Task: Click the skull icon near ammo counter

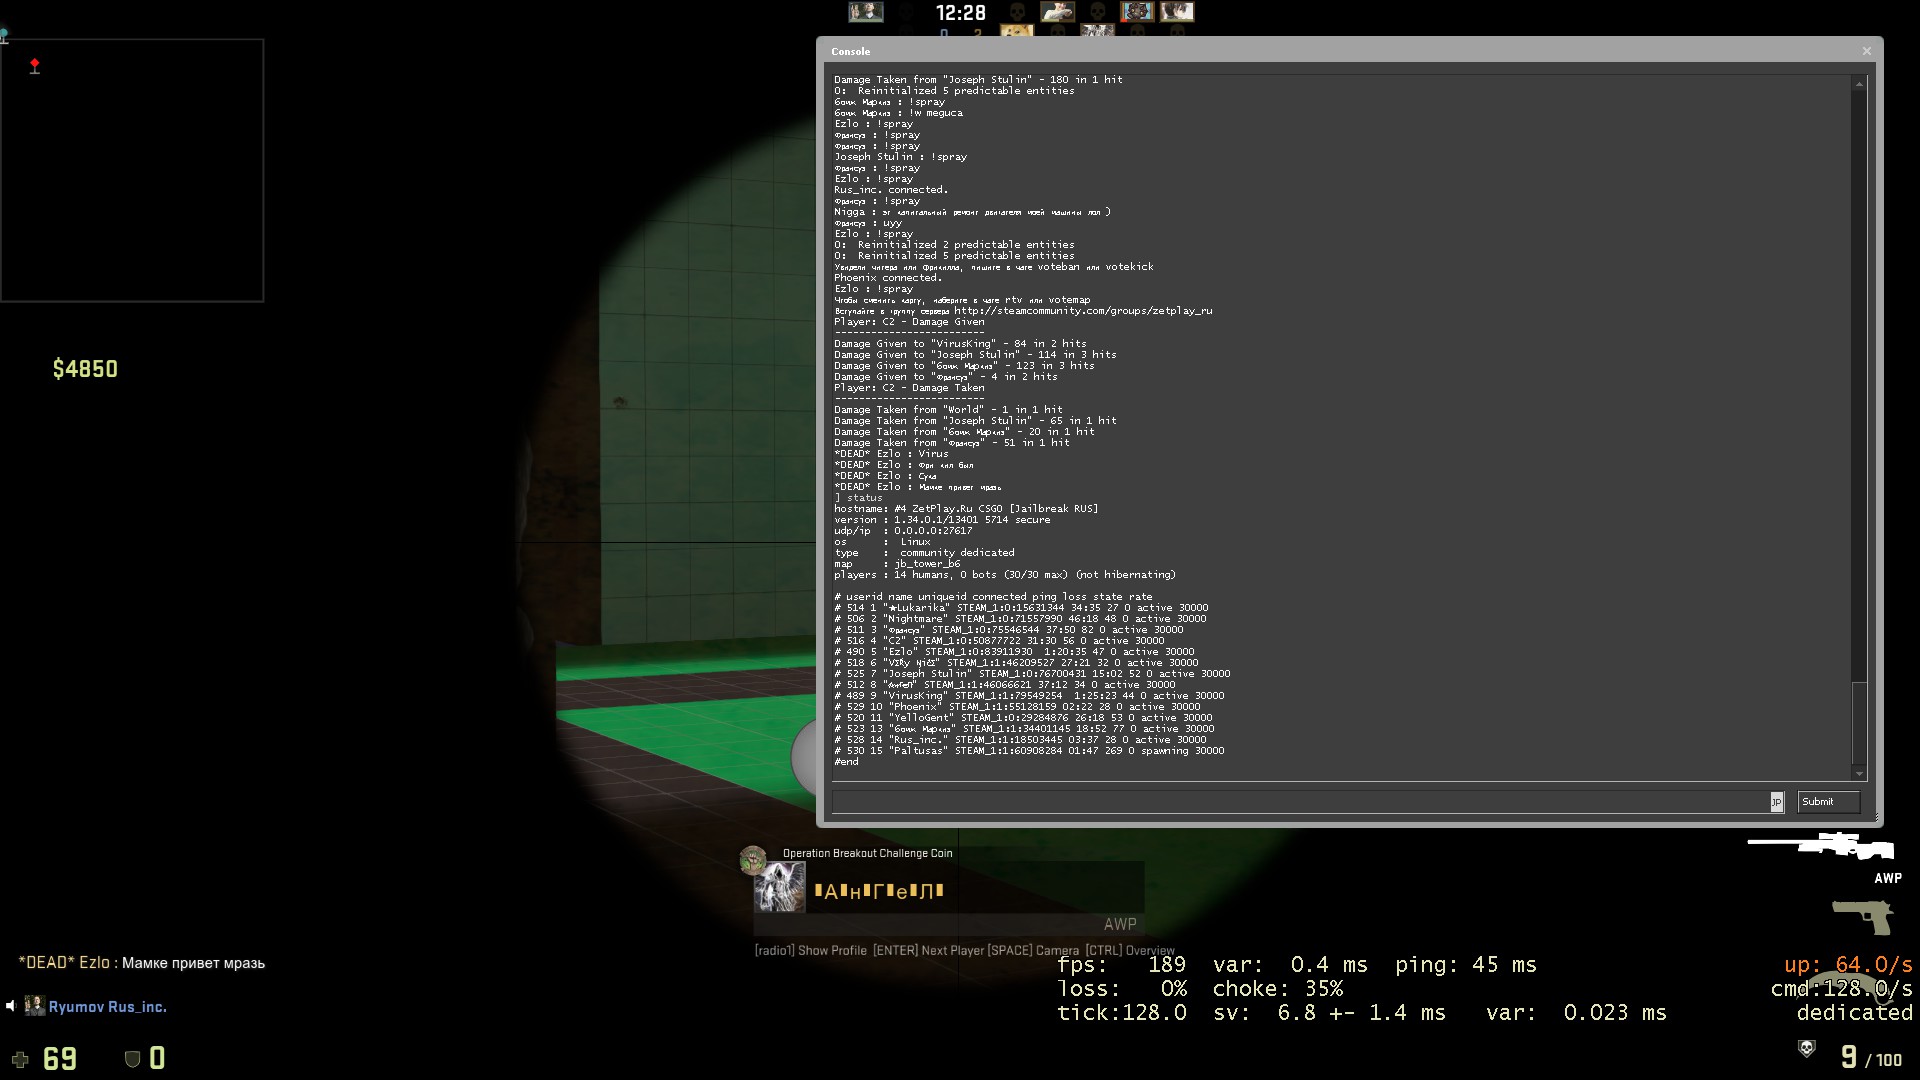Action: pyautogui.click(x=1806, y=1048)
